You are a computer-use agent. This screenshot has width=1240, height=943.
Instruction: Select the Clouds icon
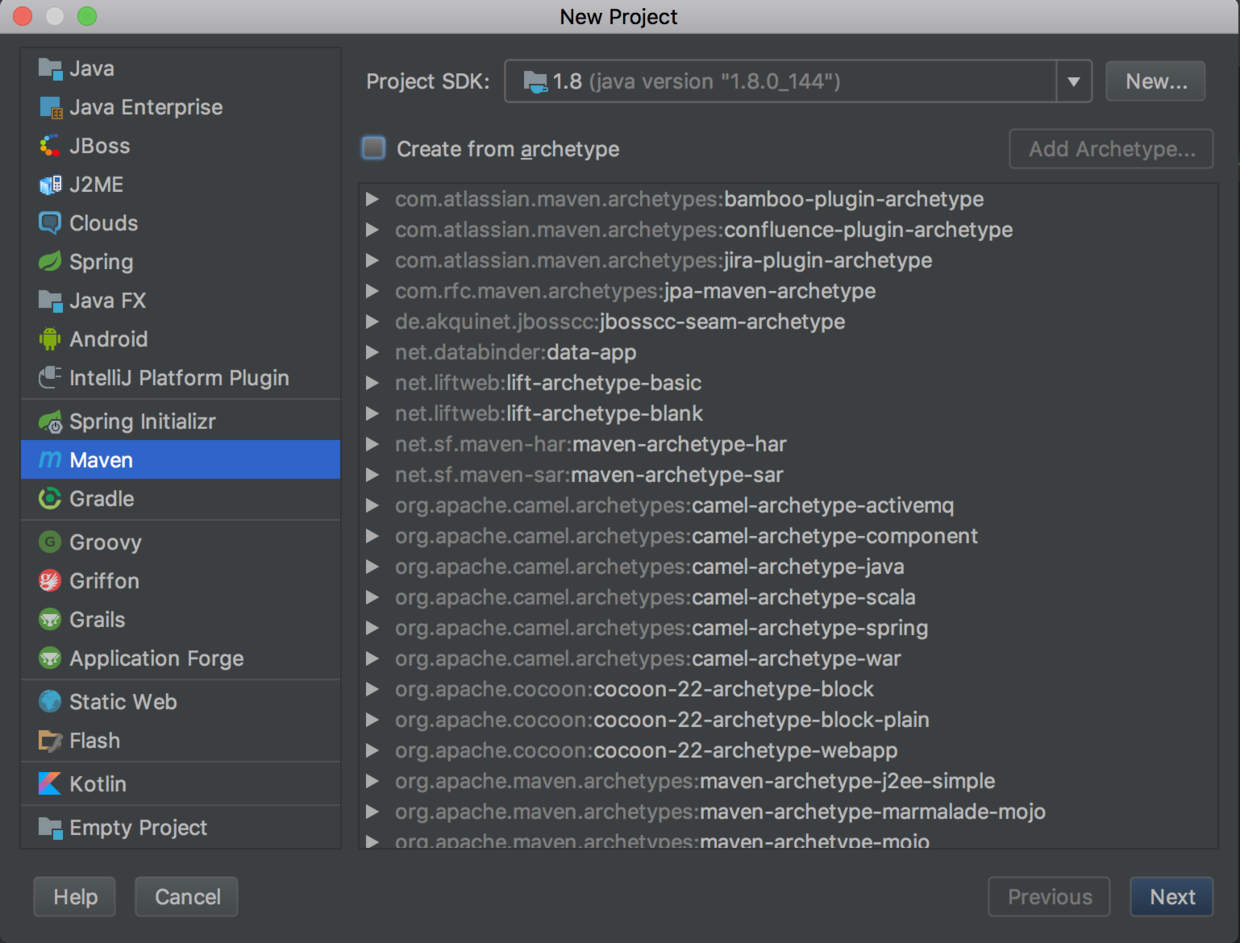[x=50, y=223]
